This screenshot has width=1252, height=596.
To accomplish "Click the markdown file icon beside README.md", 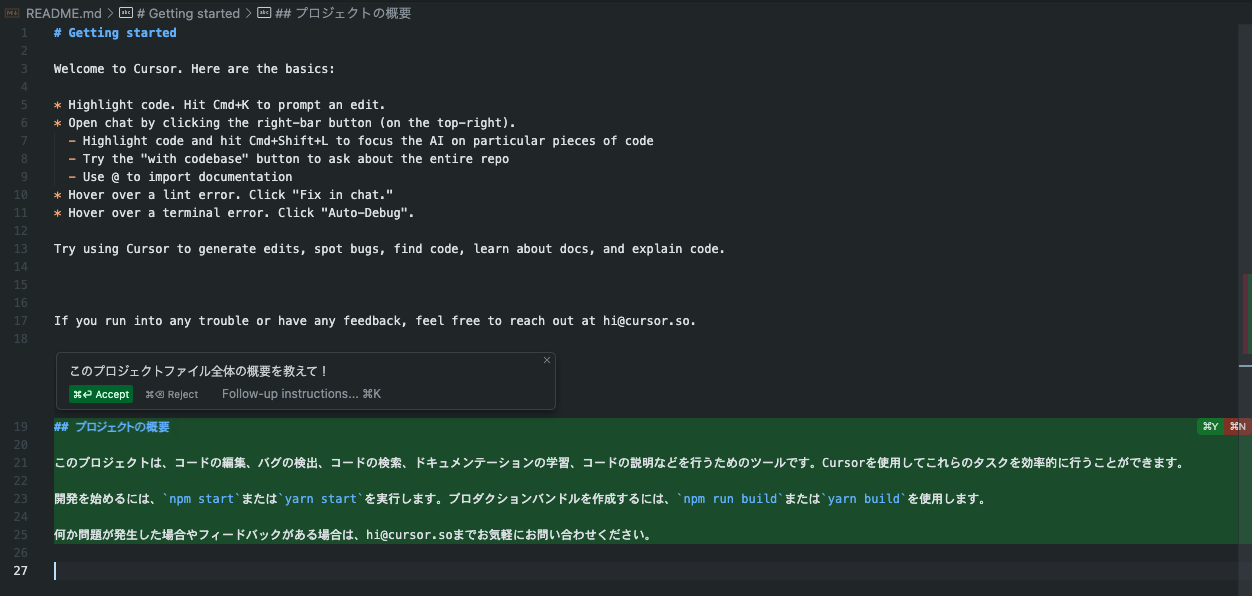I will coord(13,13).
